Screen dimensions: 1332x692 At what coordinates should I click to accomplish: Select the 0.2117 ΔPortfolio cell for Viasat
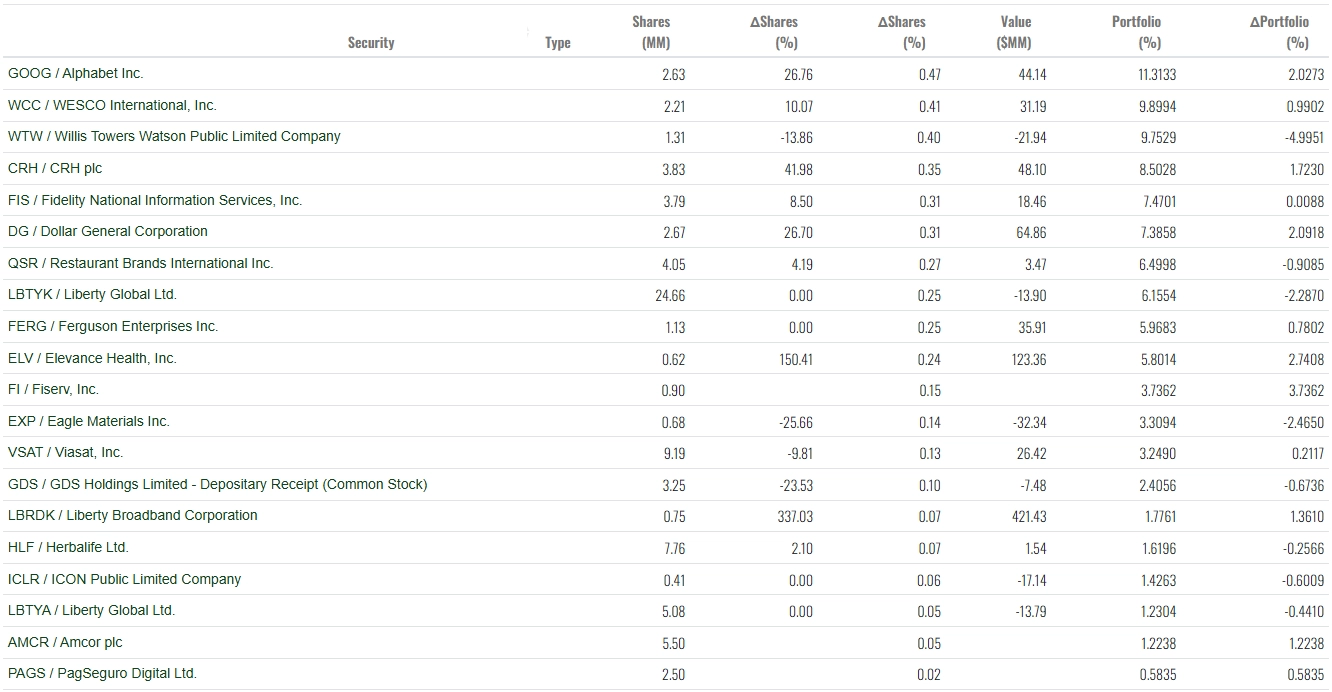1307,454
